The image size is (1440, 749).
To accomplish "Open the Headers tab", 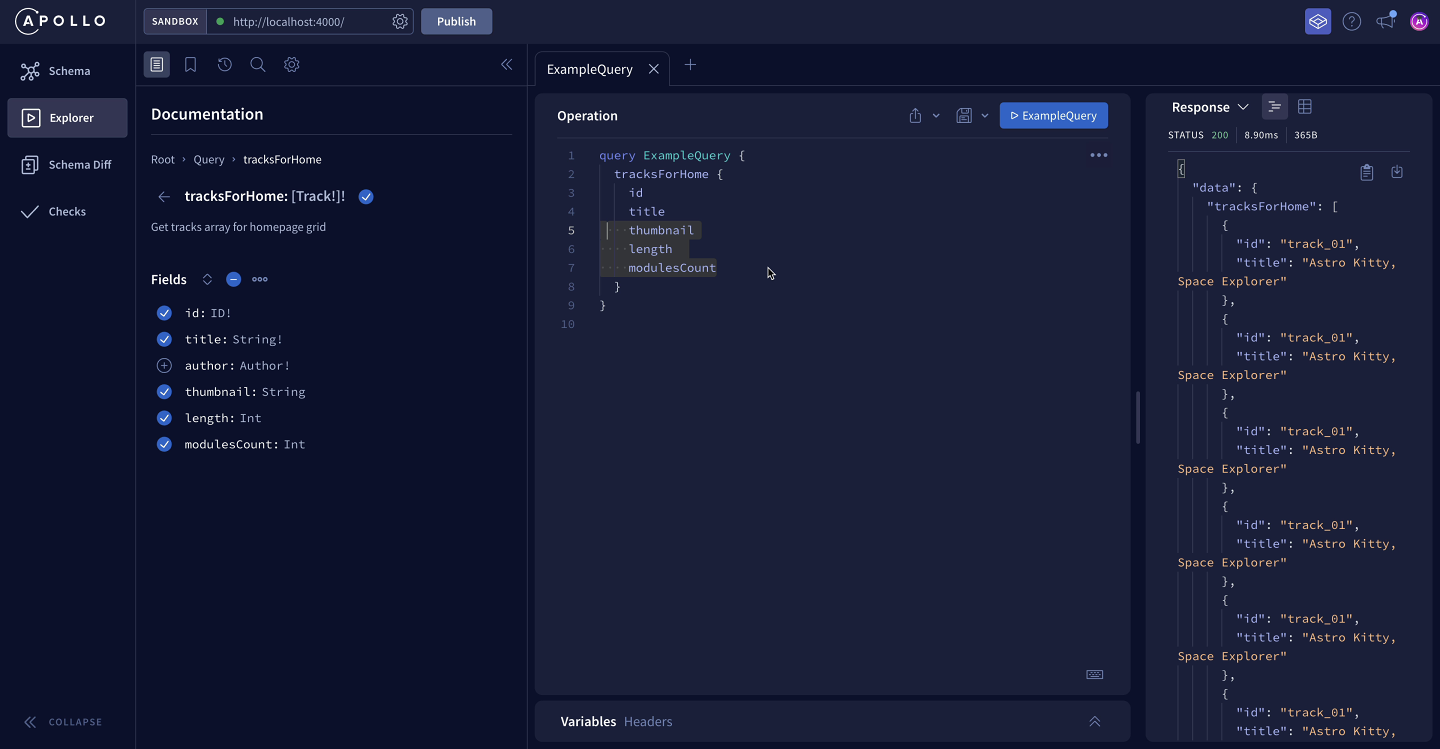I will pyautogui.click(x=648, y=722).
